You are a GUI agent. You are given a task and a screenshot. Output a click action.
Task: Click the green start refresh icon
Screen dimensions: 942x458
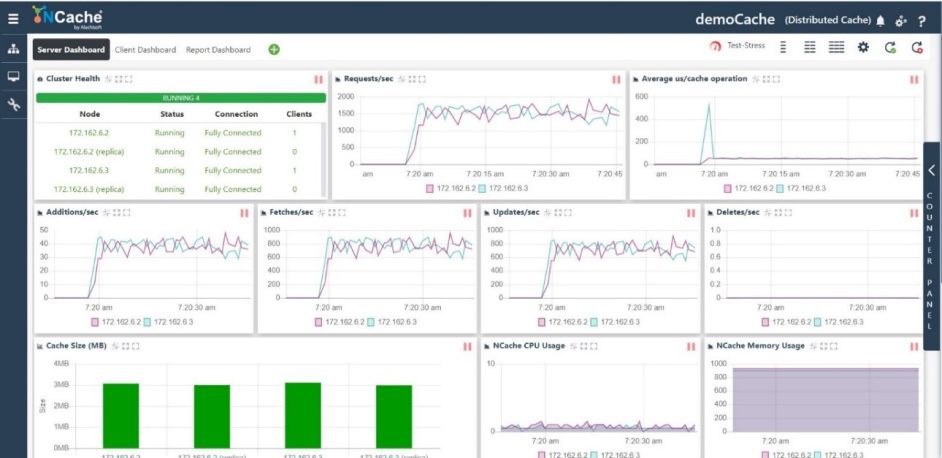pos(890,47)
